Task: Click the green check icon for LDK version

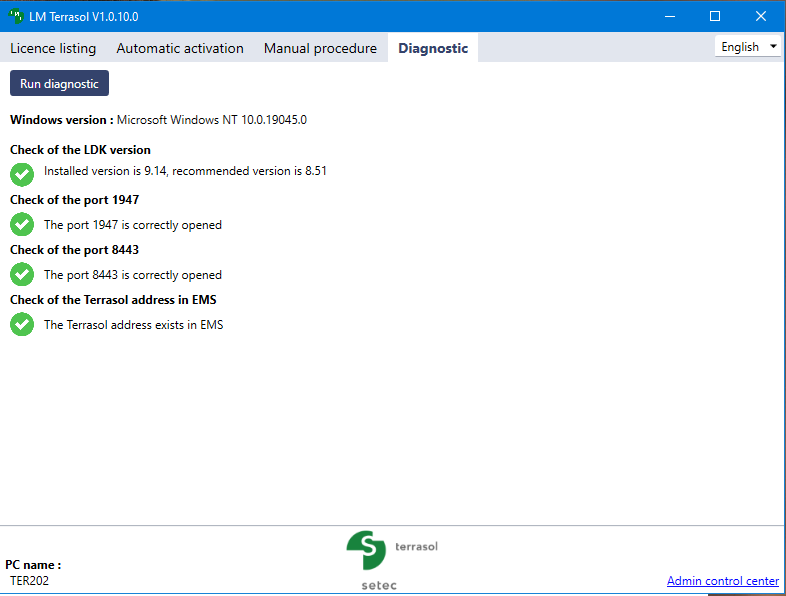Action: point(22,174)
